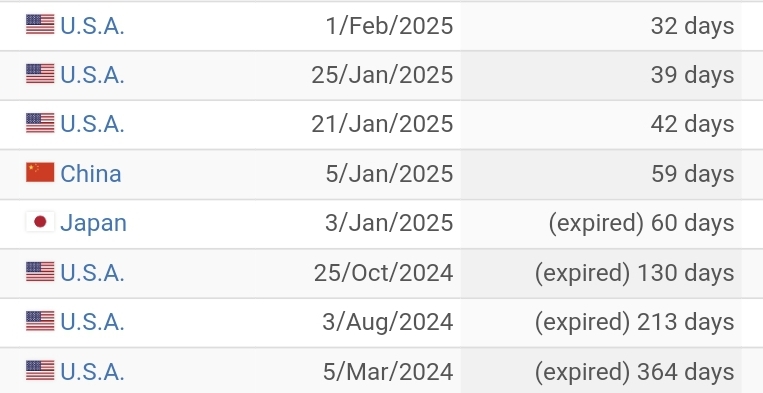Screen dimensions: 763x393
Task: Open the China country link
Action: coord(91,174)
